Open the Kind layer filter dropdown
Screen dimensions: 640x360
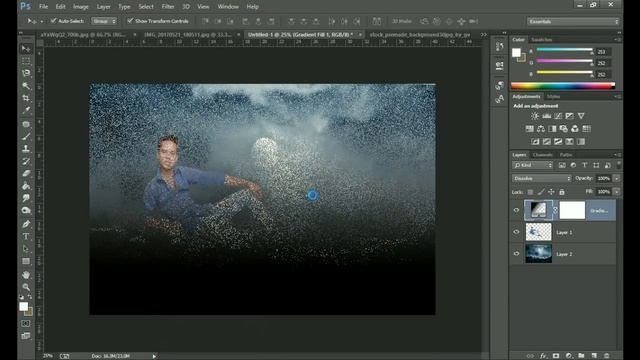pyautogui.click(x=533, y=165)
